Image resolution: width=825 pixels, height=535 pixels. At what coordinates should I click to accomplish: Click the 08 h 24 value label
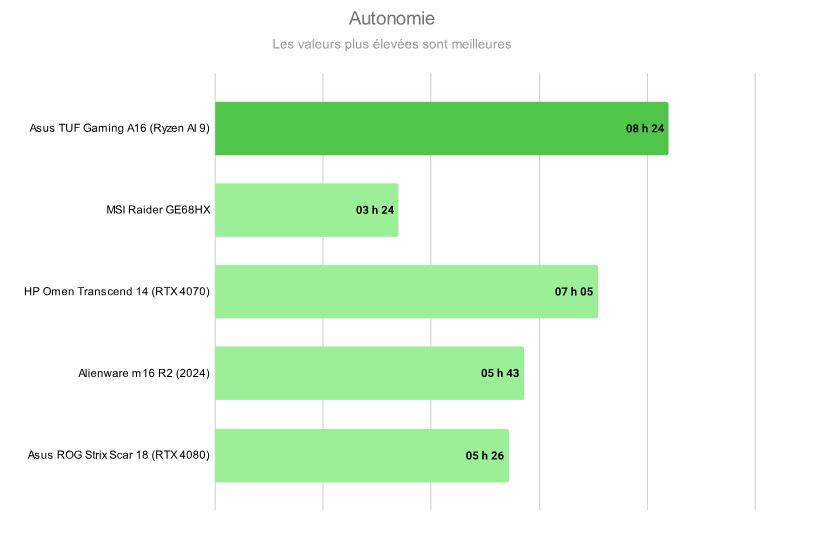645,128
